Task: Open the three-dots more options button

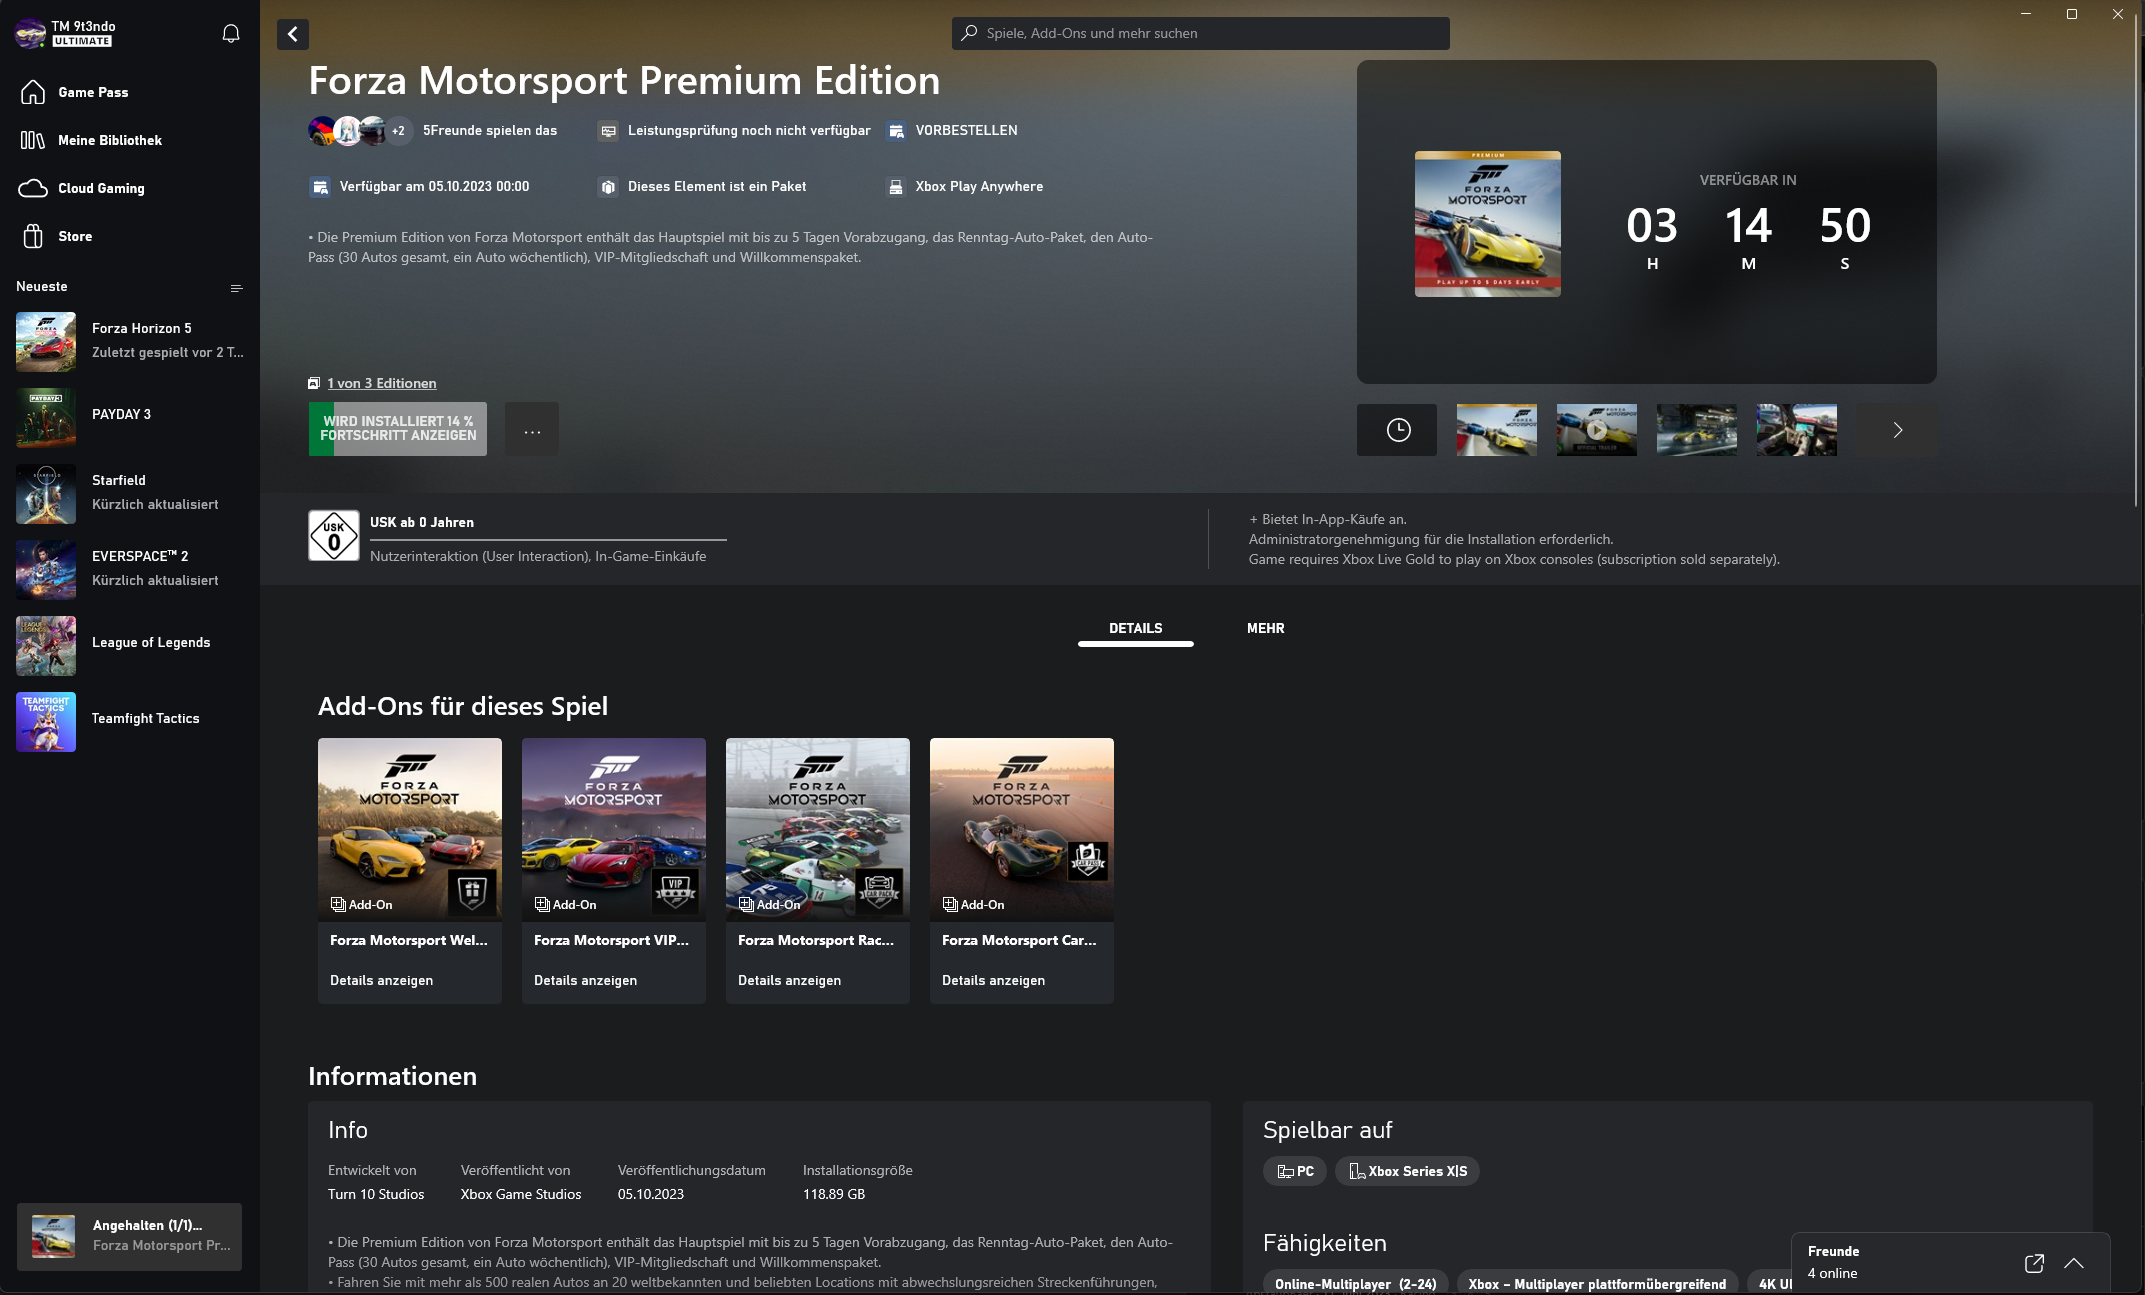Action: point(532,430)
